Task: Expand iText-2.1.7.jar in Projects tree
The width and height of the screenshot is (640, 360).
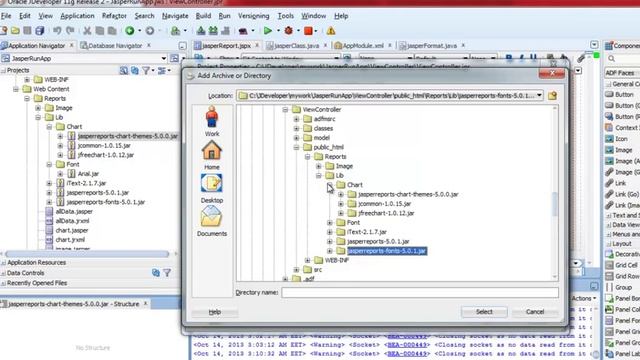Action: click(x=49, y=183)
